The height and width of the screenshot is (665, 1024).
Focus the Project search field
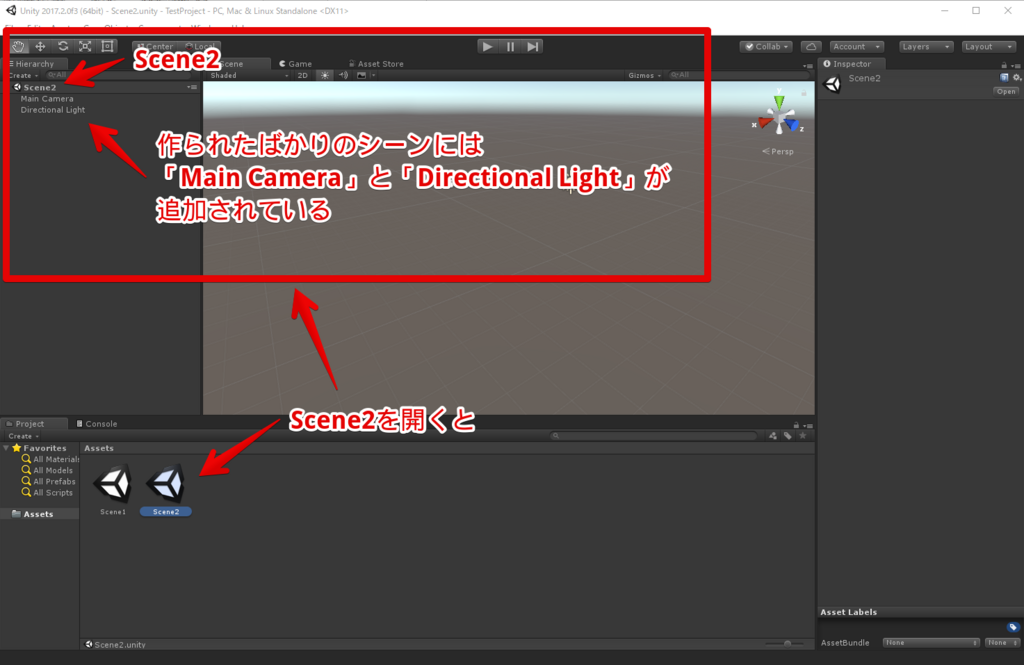[654, 436]
